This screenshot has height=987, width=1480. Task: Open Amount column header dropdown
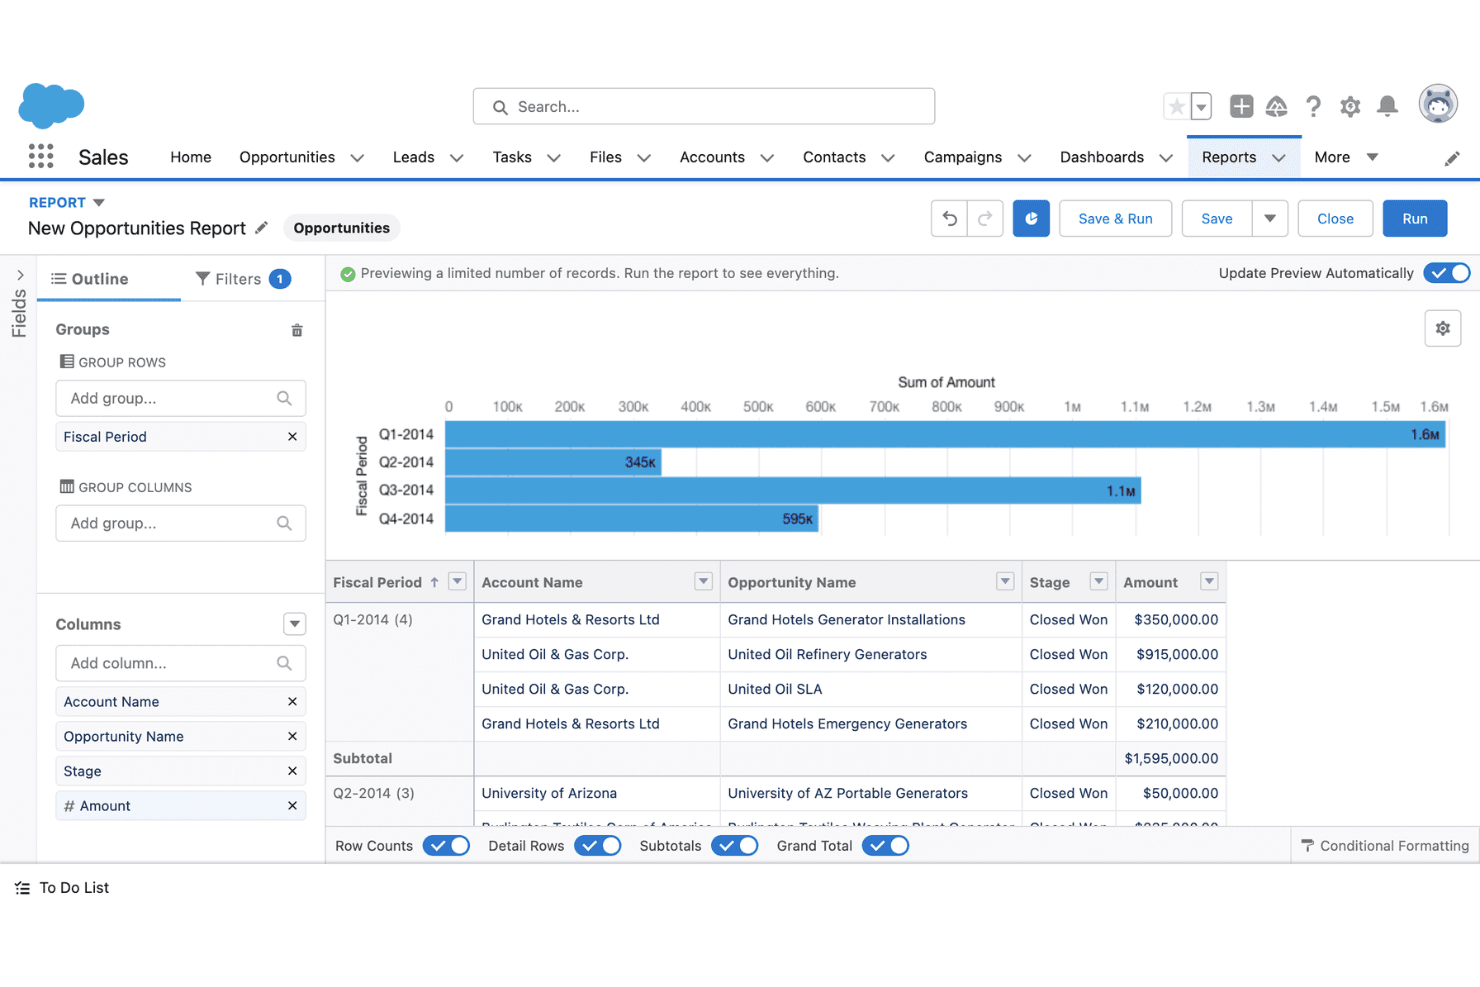point(1209,582)
